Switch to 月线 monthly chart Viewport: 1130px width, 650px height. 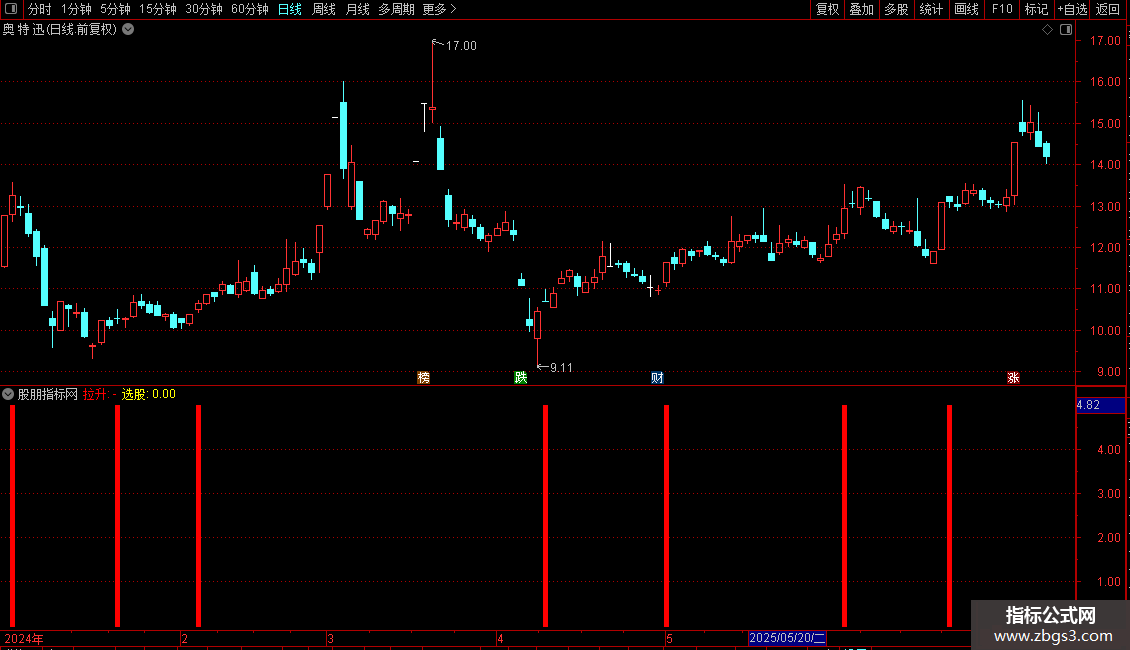point(357,9)
